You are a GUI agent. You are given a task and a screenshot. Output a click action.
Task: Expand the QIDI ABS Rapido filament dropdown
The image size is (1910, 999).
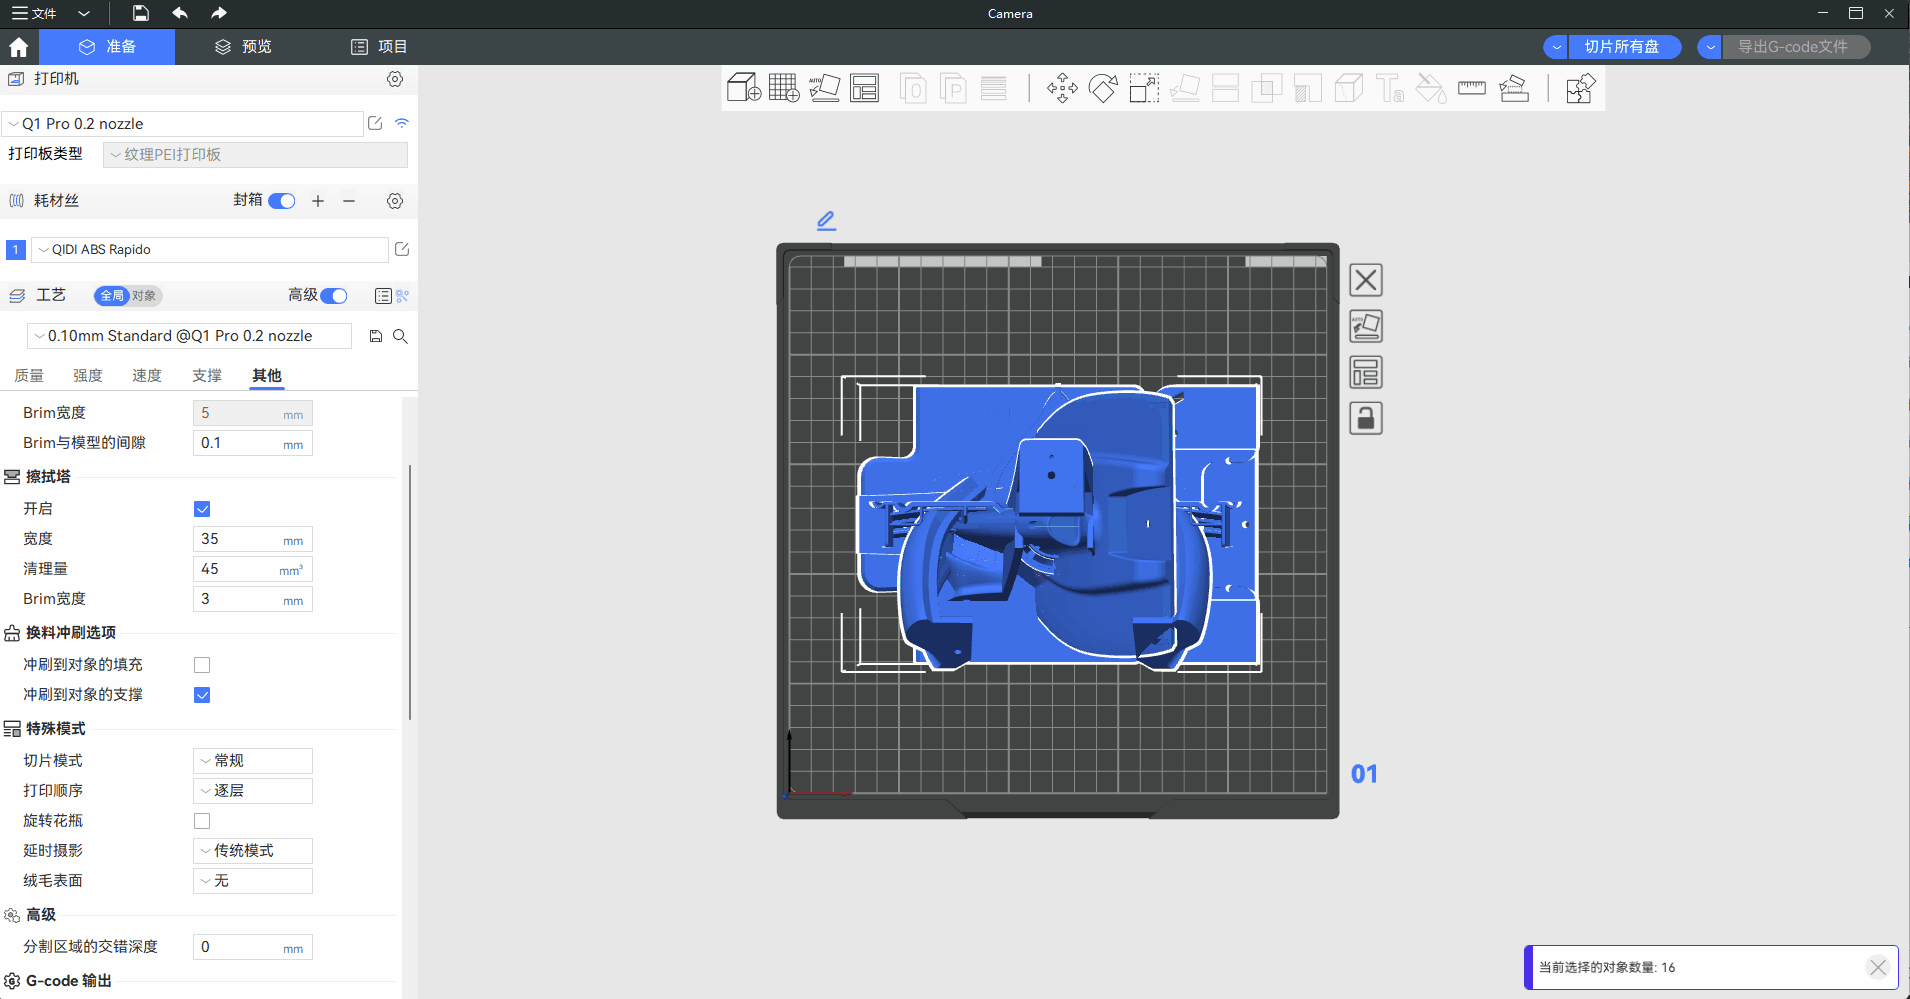coord(210,250)
